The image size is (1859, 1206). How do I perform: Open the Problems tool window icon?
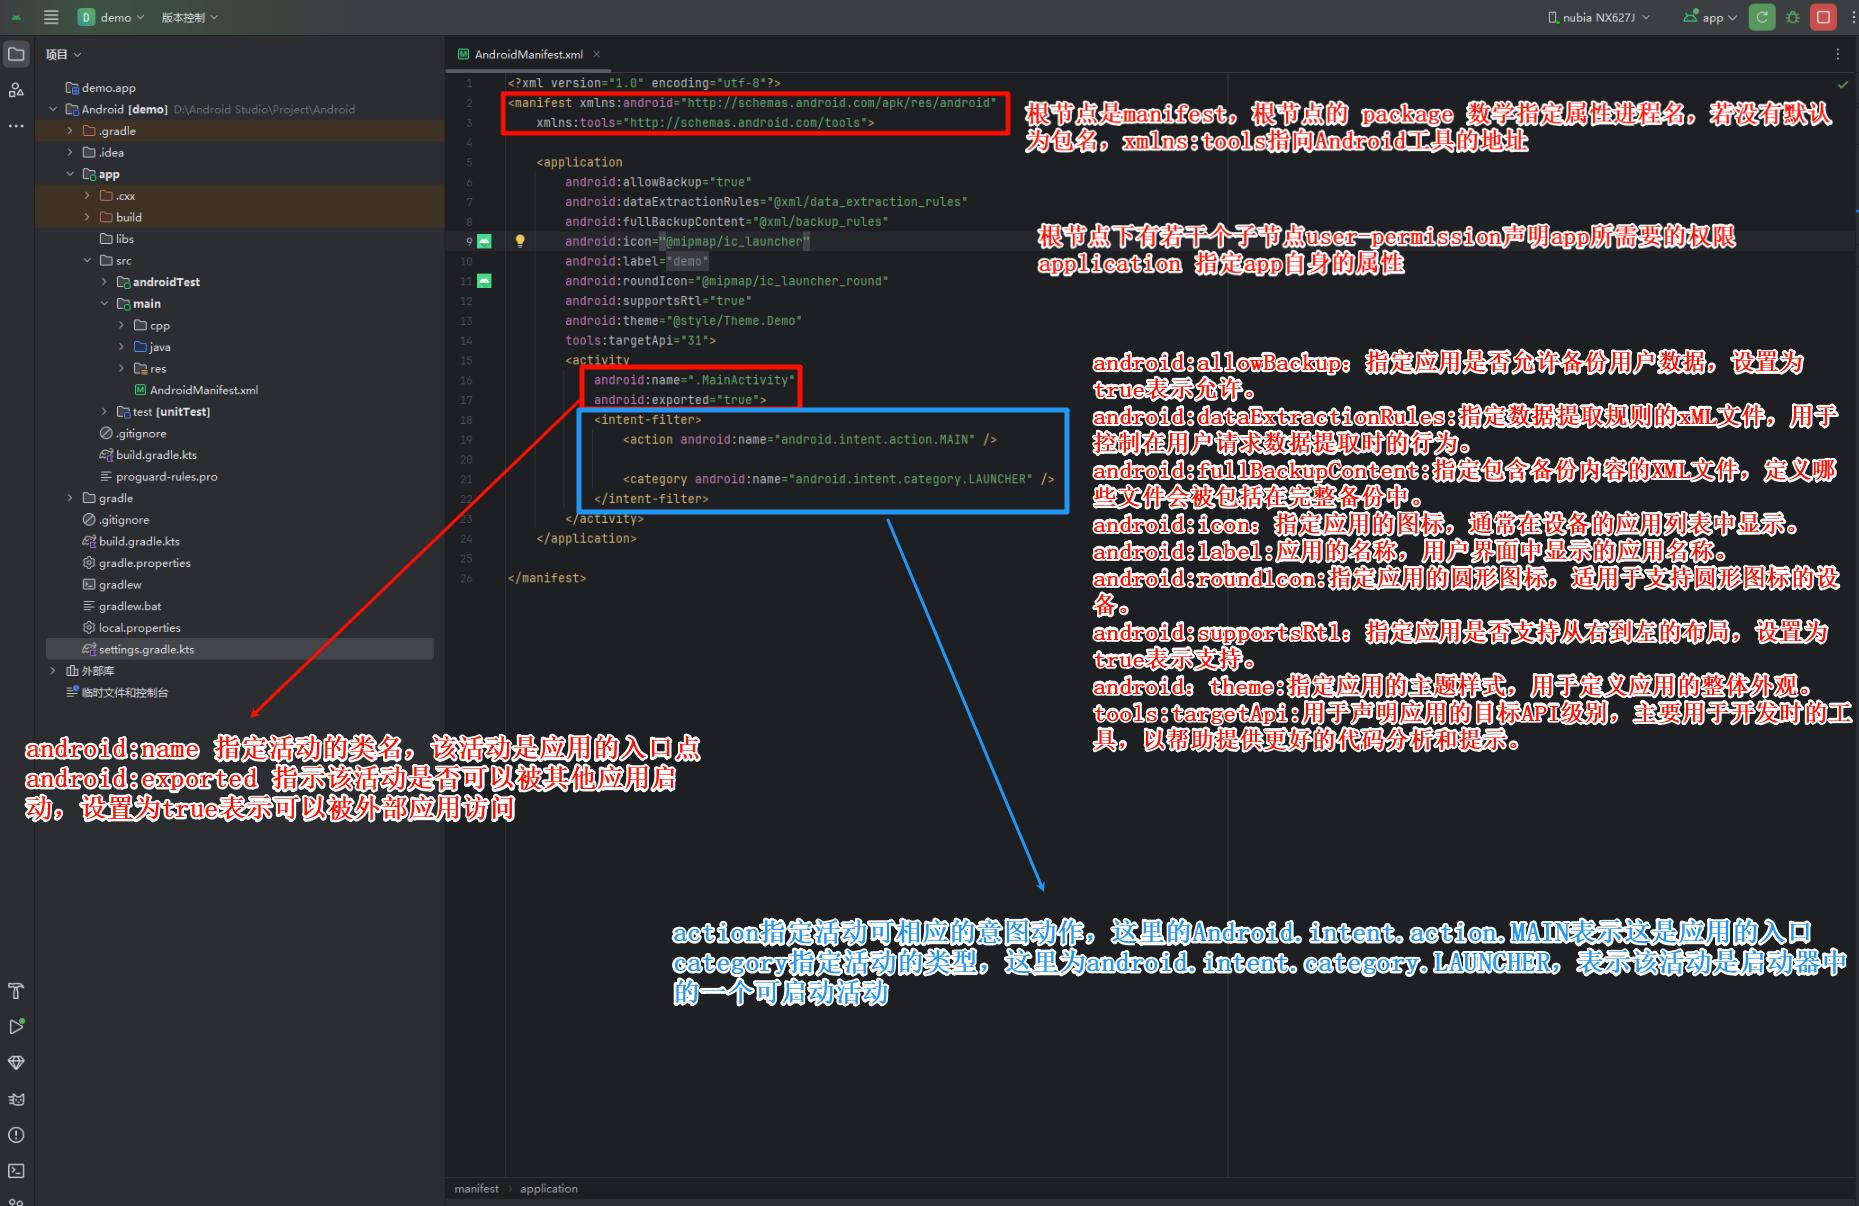coord(16,1135)
